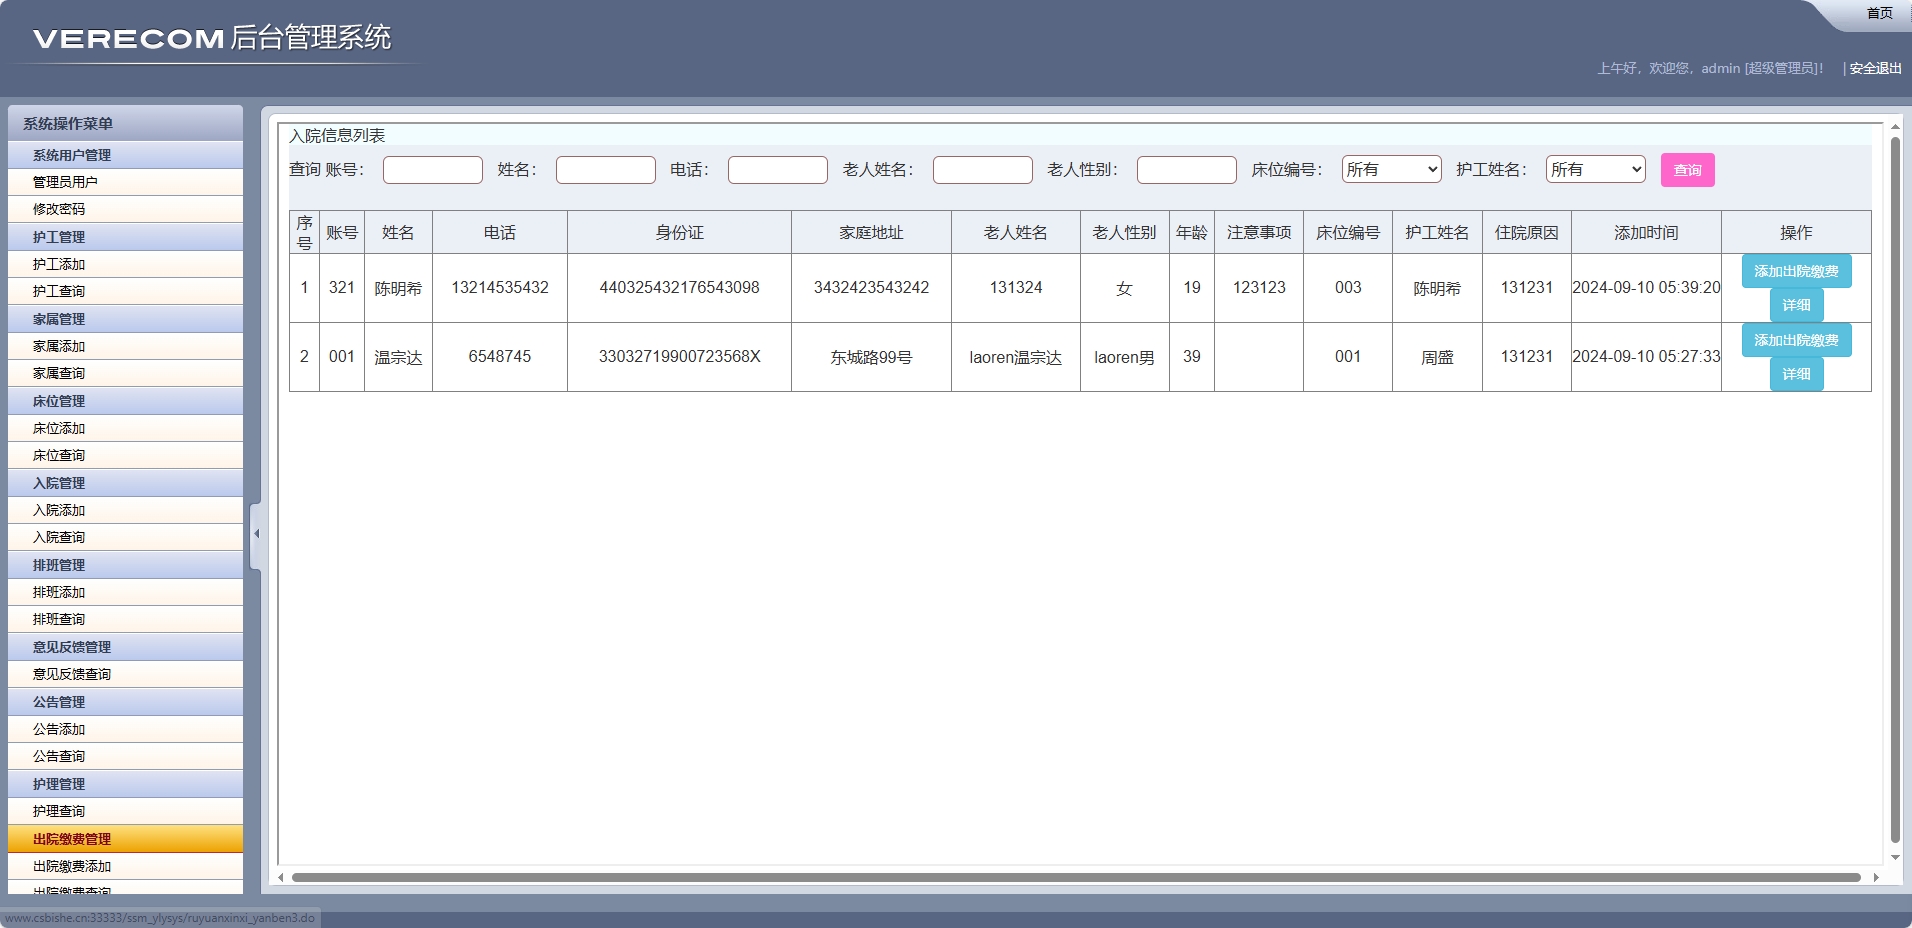The image size is (1912, 928).
Task: Click ID number 33032719900723568X
Action: 679,357
